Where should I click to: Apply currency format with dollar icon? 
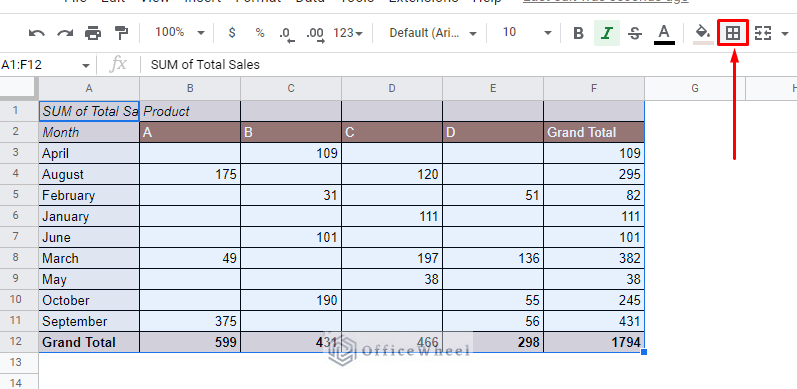point(232,33)
